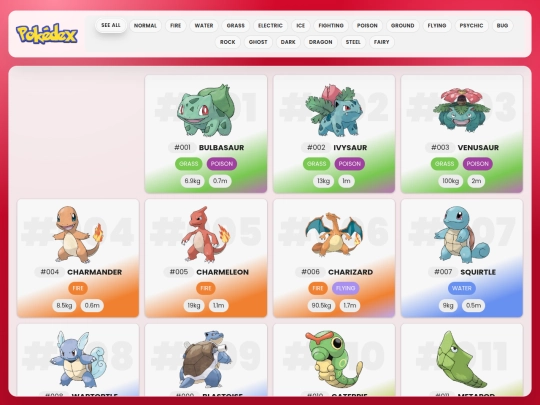540x405 pixels.
Task: Click the #007 number label
Action: 443,272
